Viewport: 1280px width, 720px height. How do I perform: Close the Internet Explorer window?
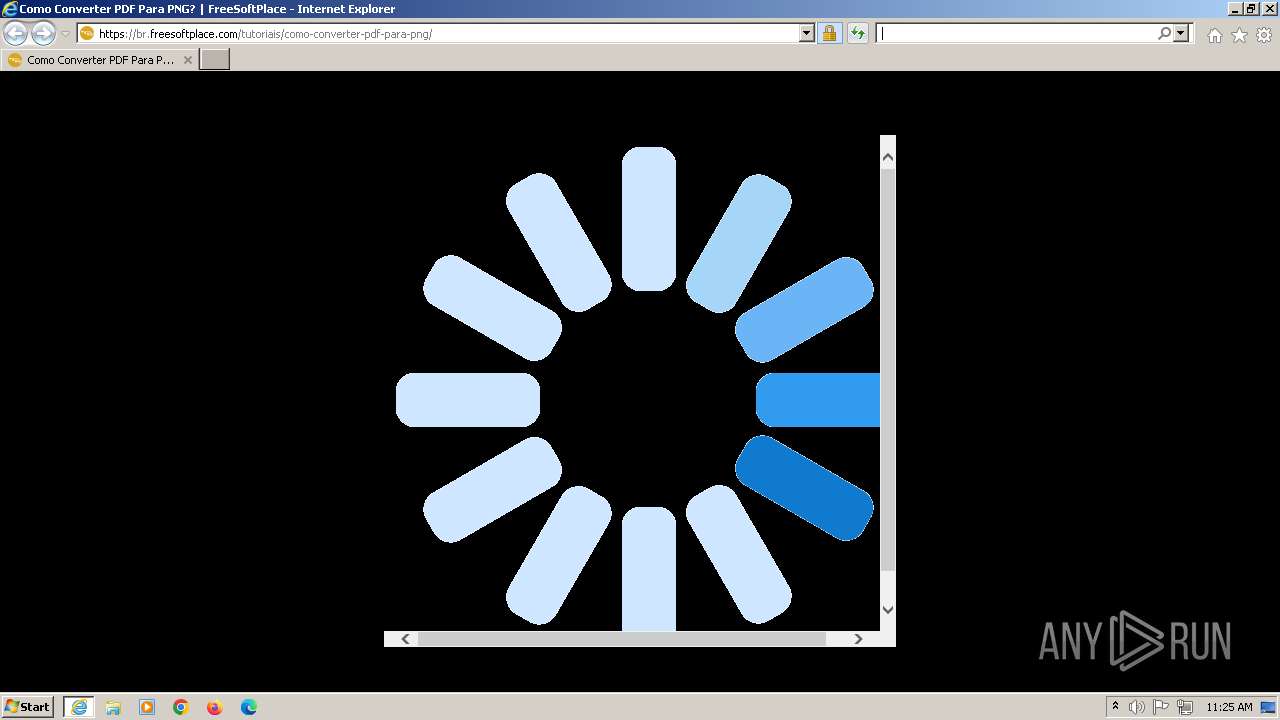[1268, 9]
